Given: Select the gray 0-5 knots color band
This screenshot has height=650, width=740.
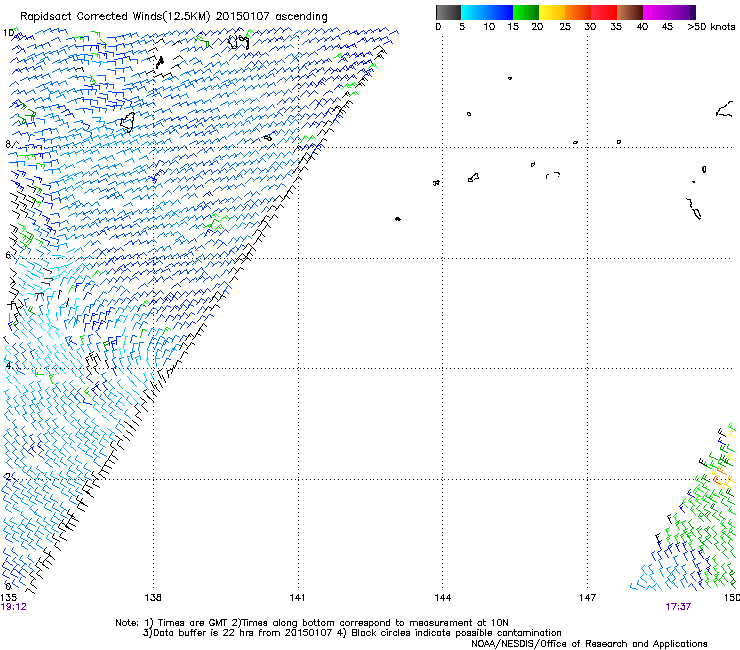Looking at the screenshot, I should [x=448, y=12].
